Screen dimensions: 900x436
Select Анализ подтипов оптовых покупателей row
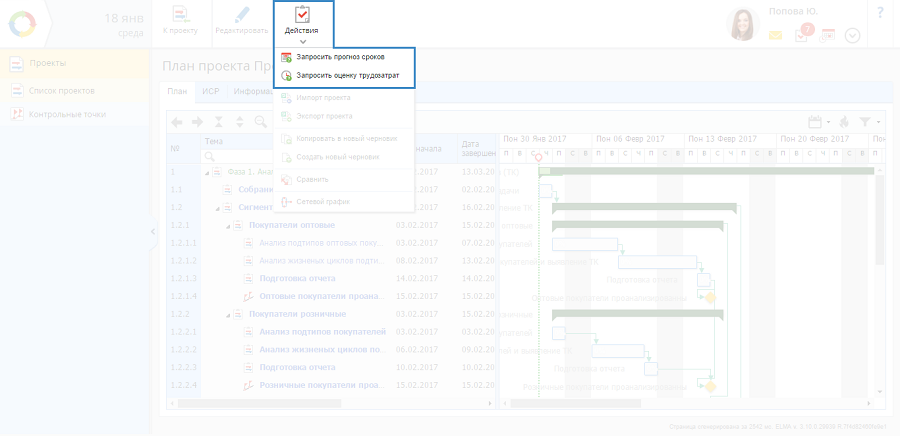coord(331,243)
